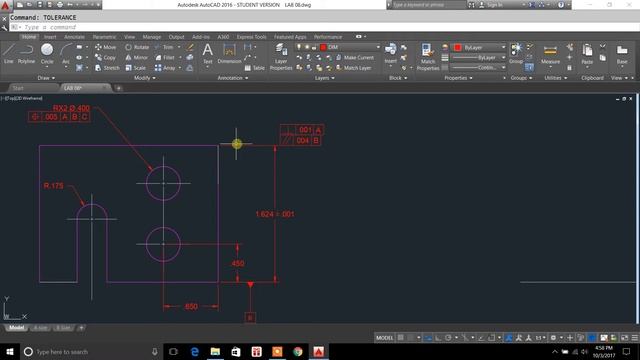
Task: Select the Polyline tool
Action: pyautogui.click(x=26, y=54)
